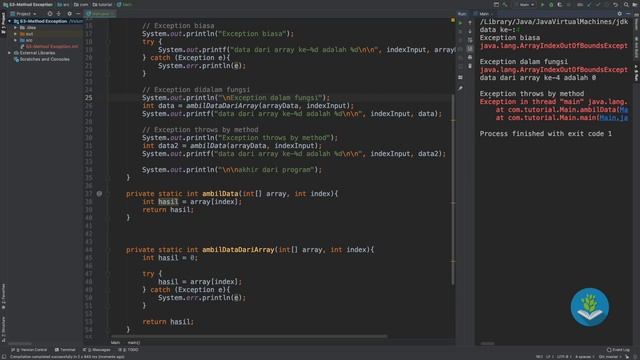The width and height of the screenshot is (640, 360).
Task: Toggle scroll-to-end icon in Run console
Action: [470, 49]
